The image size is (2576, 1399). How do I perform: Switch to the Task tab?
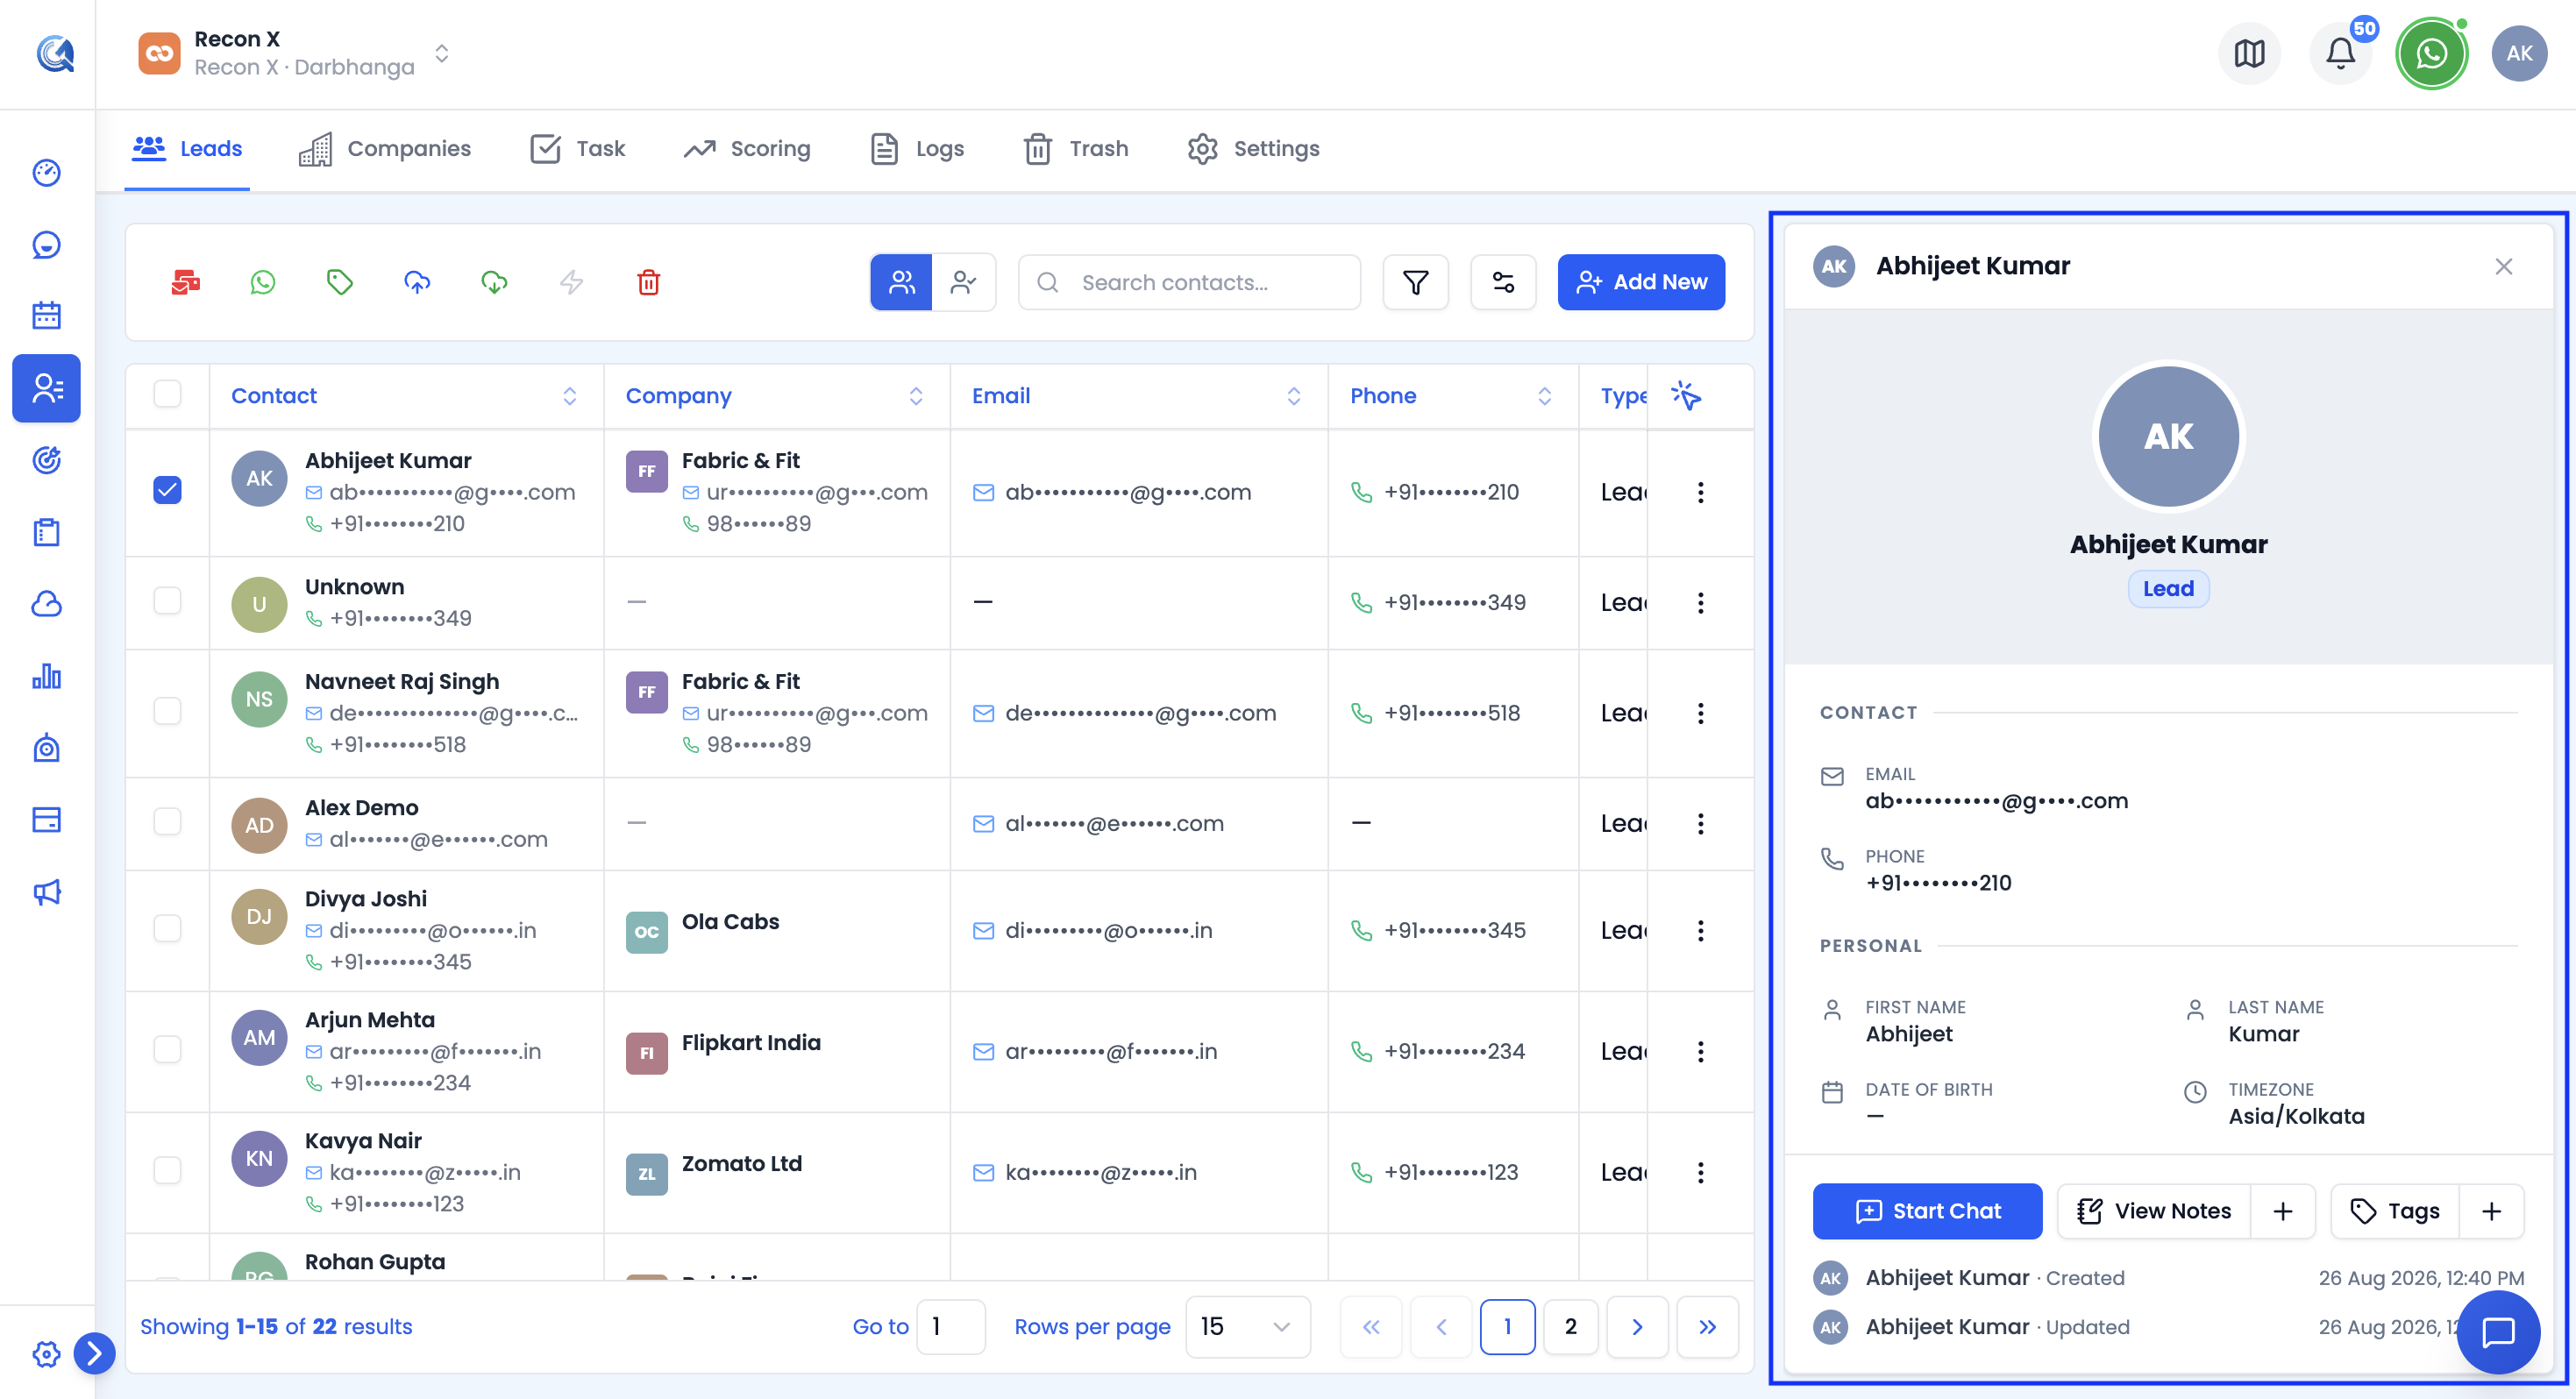coord(577,149)
